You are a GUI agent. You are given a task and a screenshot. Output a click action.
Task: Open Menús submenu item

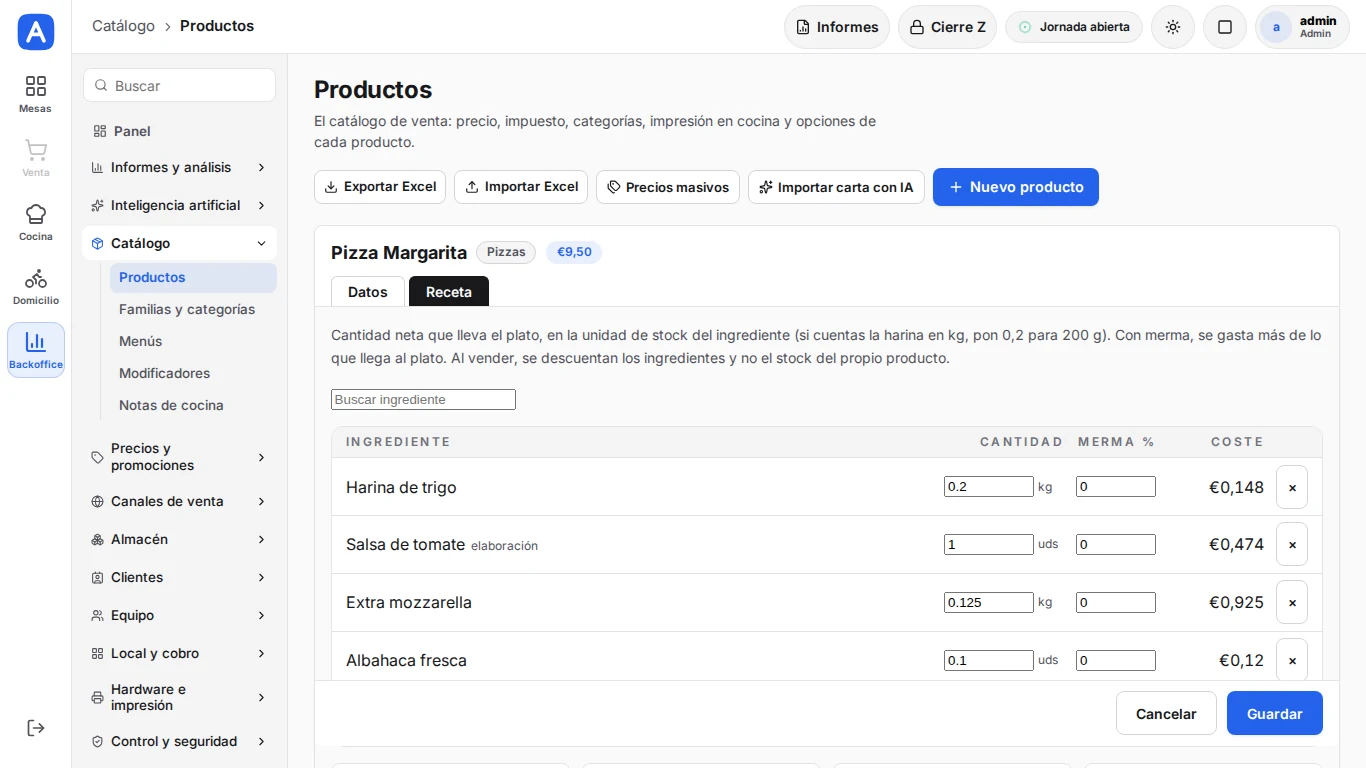(193, 341)
